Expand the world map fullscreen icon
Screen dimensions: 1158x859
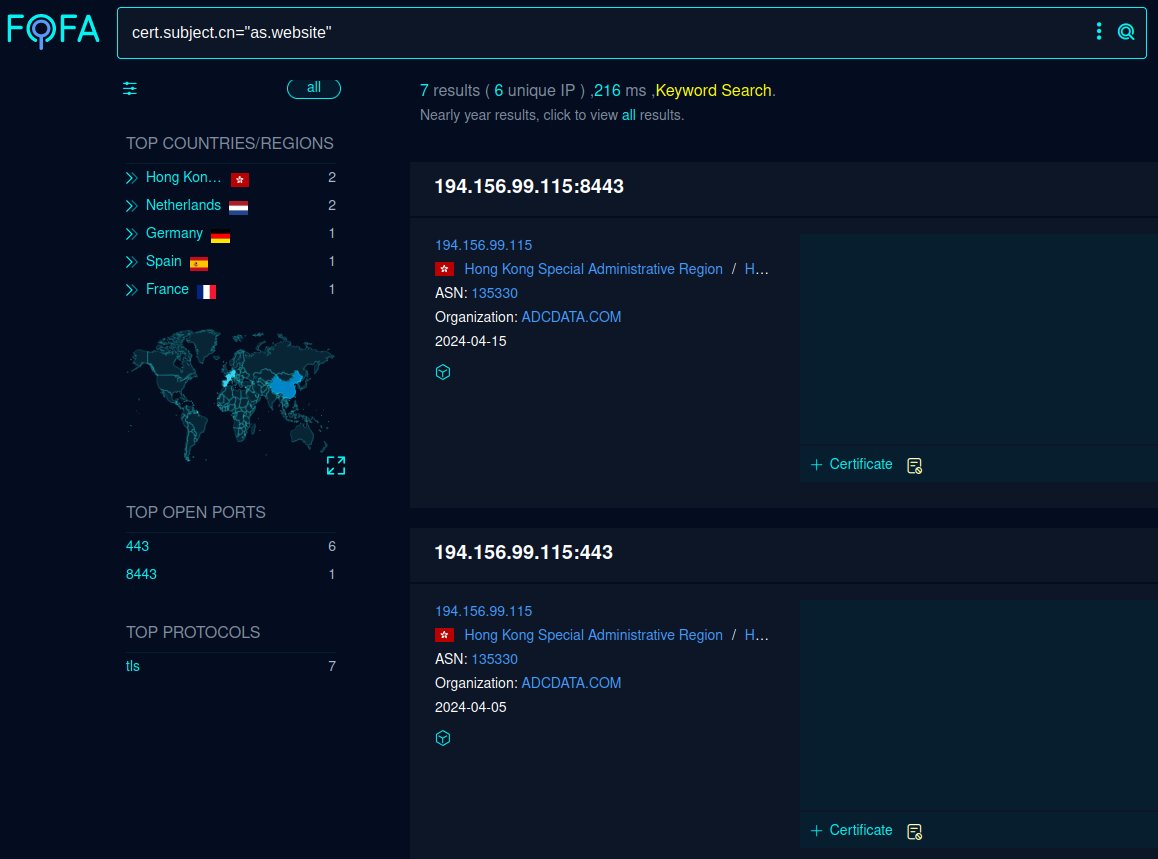pos(336,465)
